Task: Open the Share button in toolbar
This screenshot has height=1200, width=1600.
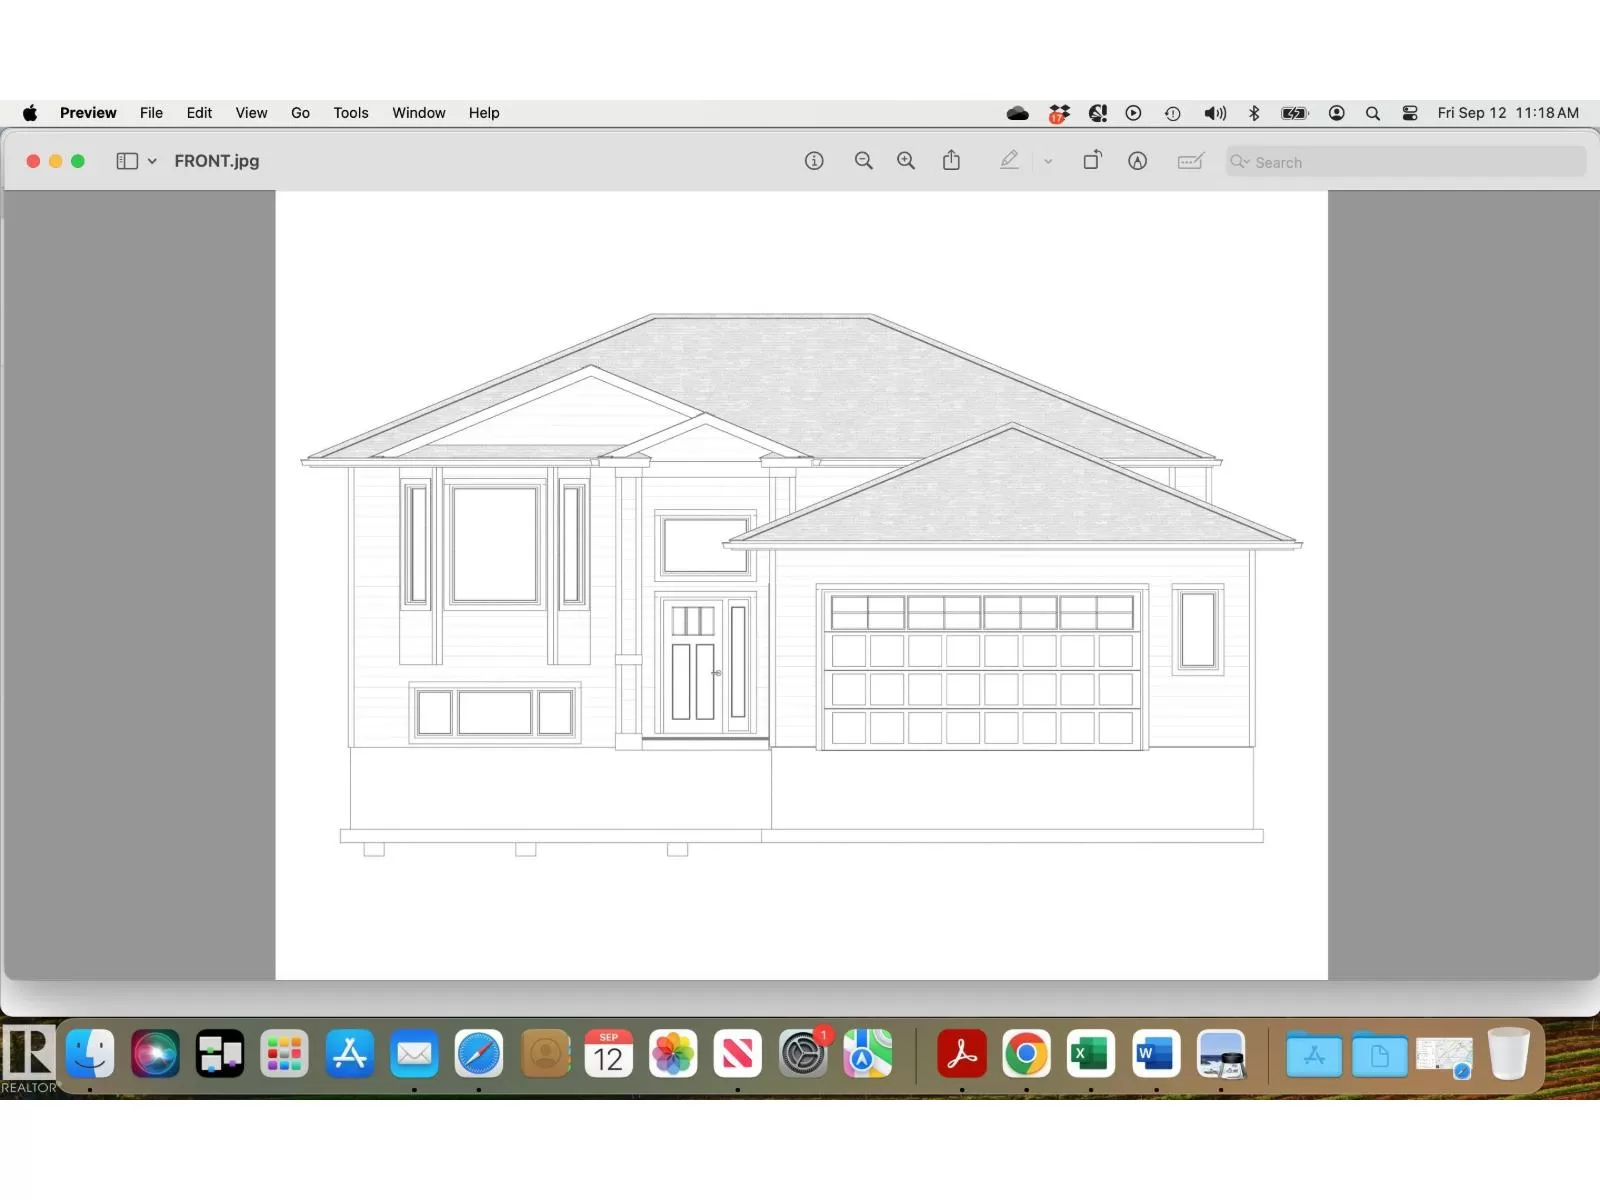Action: tap(951, 161)
